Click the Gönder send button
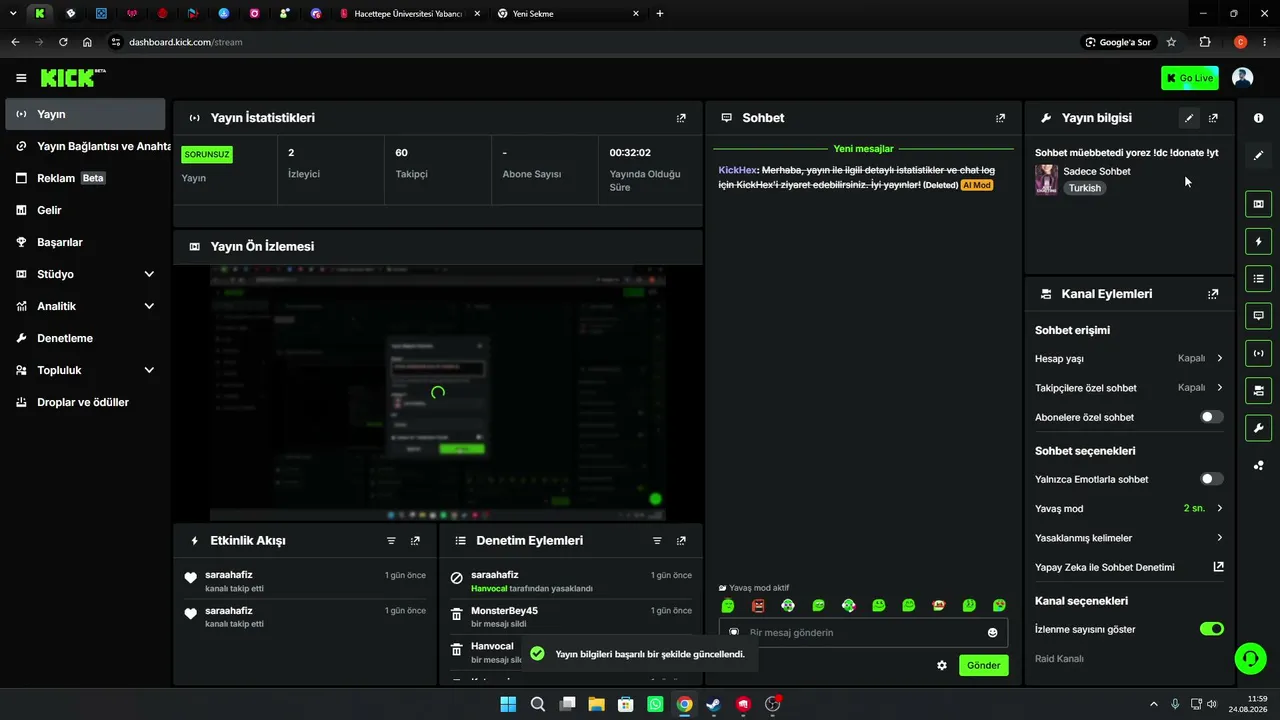 tap(983, 665)
